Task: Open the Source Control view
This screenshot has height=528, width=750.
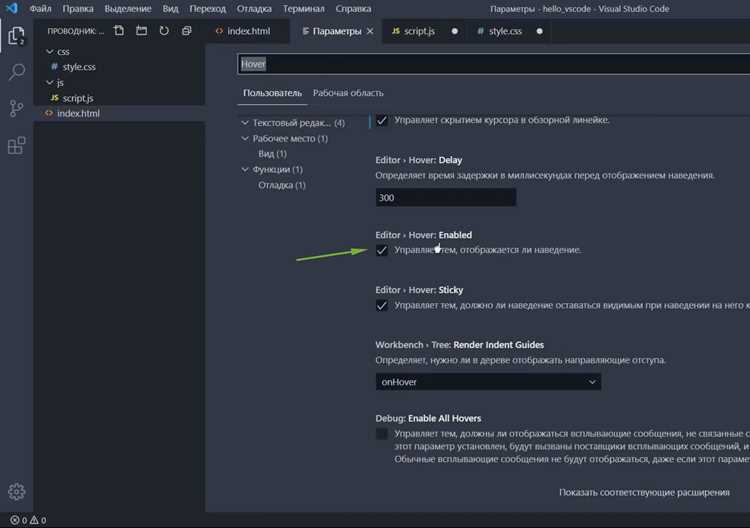Action: point(16,109)
